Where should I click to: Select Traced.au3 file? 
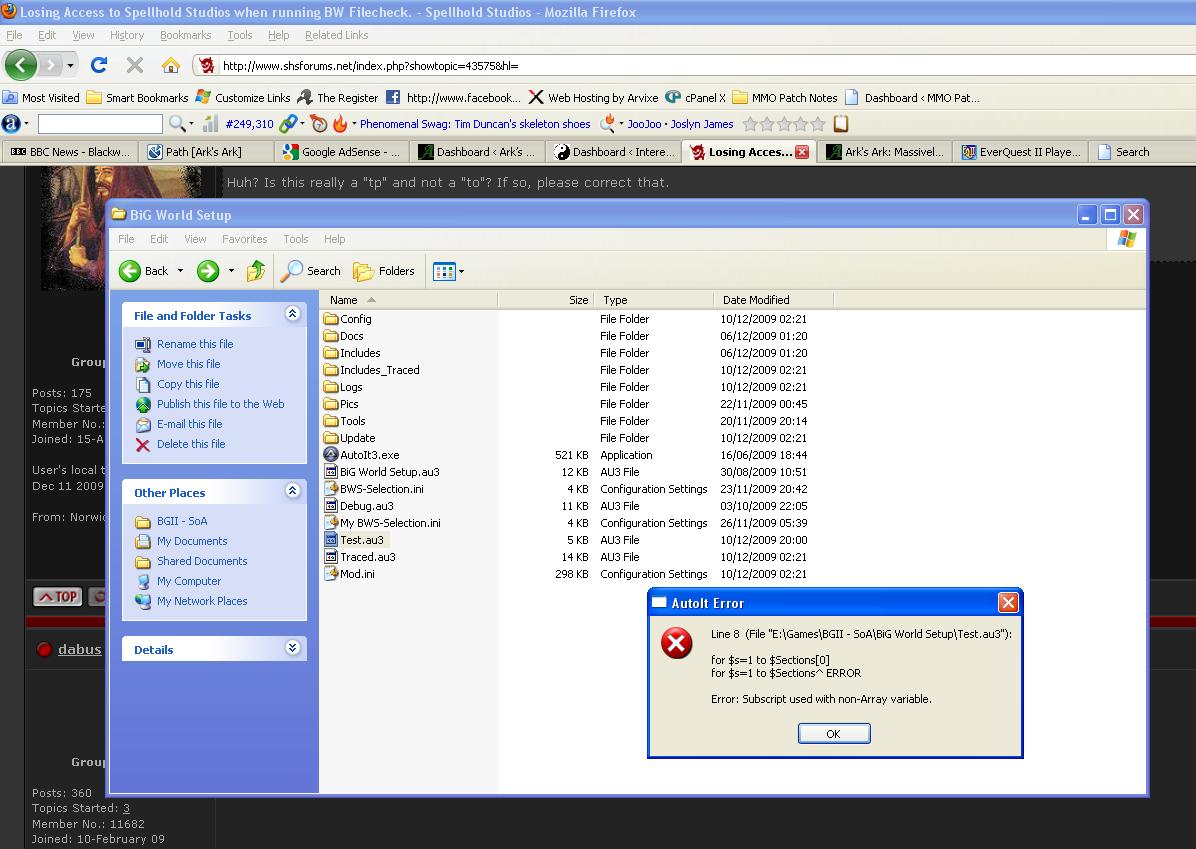pos(359,557)
